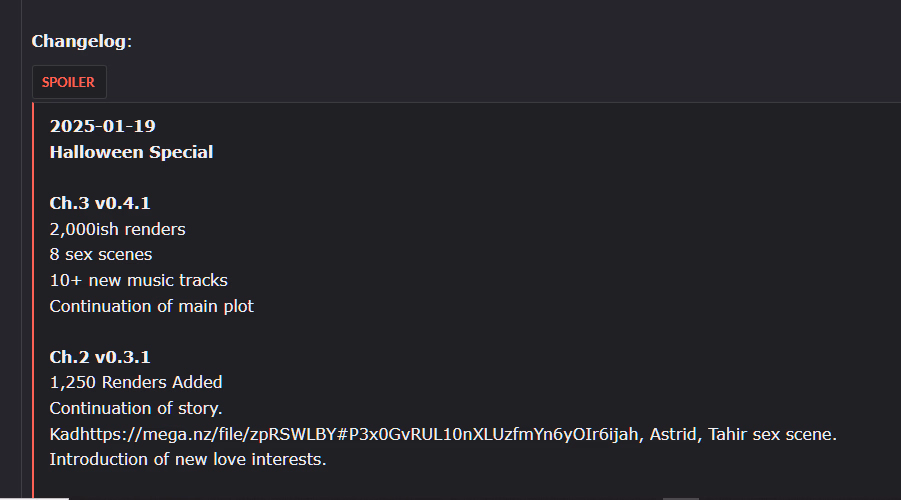Click the 1,250 Renders Added line
This screenshot has height=500, width=901.
click(136, 382)
